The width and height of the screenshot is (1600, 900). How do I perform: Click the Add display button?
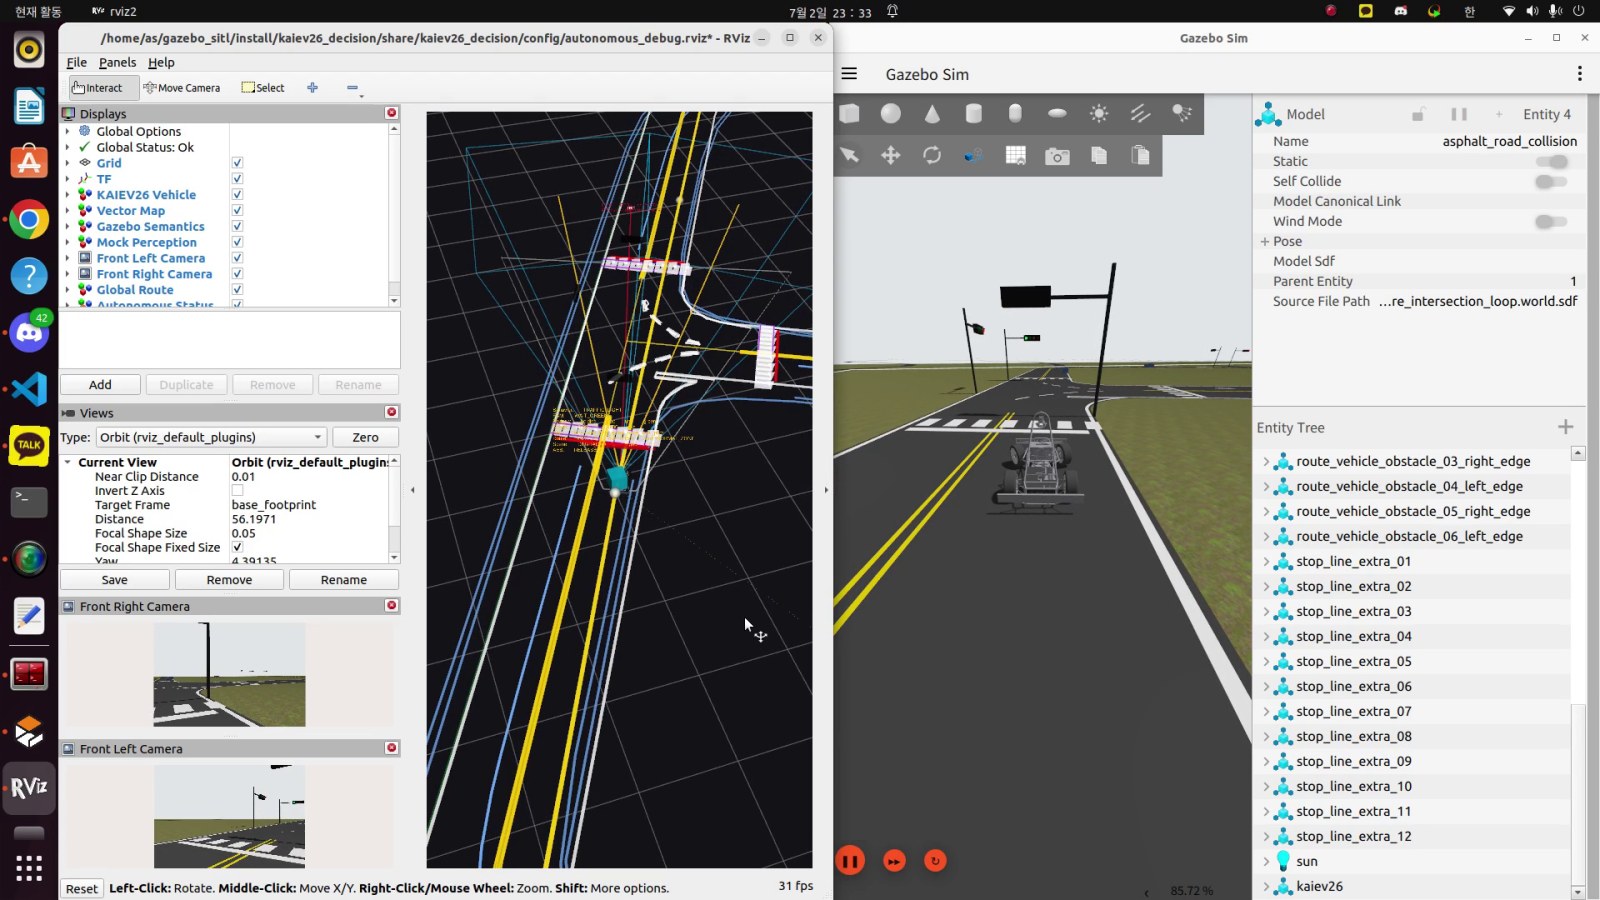click(x=100, y=385)
